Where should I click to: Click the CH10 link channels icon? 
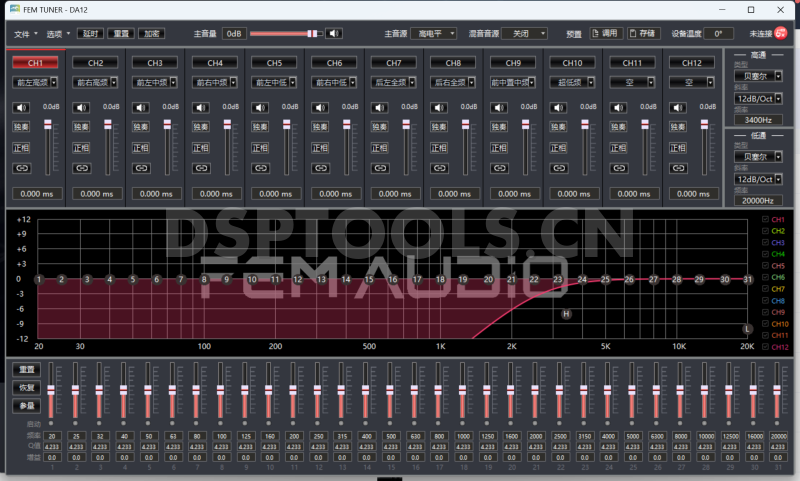click(558, 167)
